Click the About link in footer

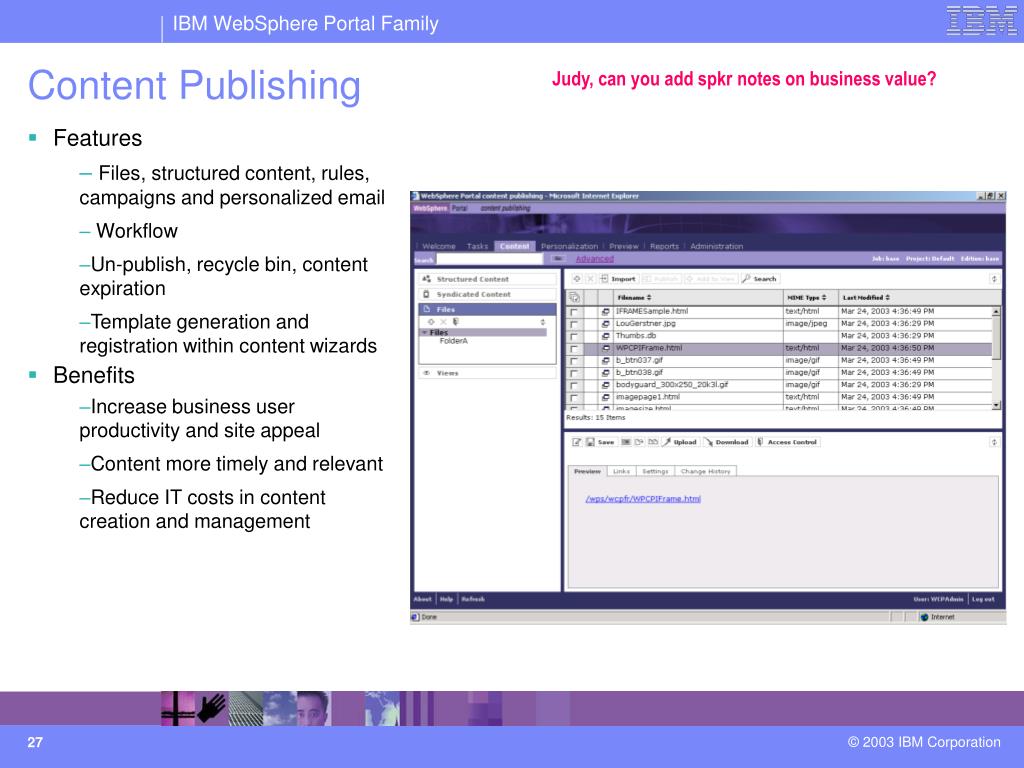423,599
